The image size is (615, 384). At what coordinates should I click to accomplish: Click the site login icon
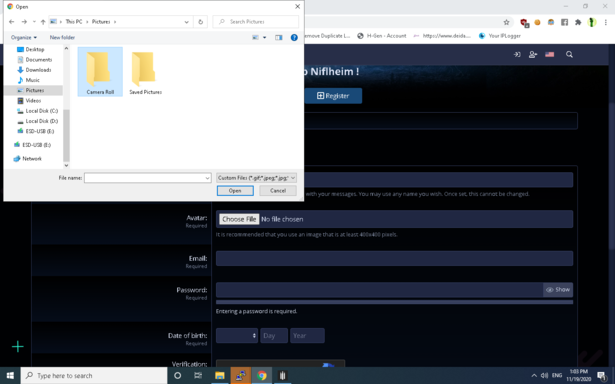517,55
